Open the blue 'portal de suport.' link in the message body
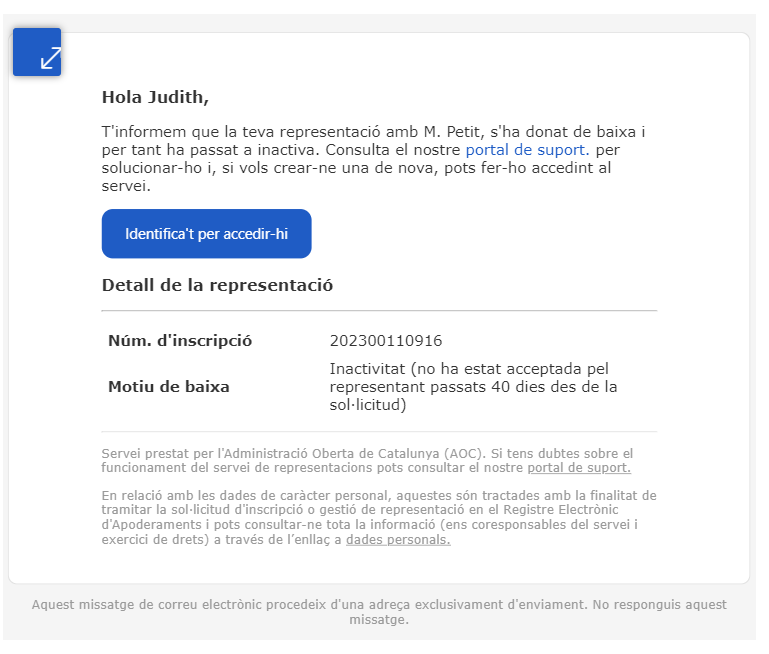 (x=527, y=150)
